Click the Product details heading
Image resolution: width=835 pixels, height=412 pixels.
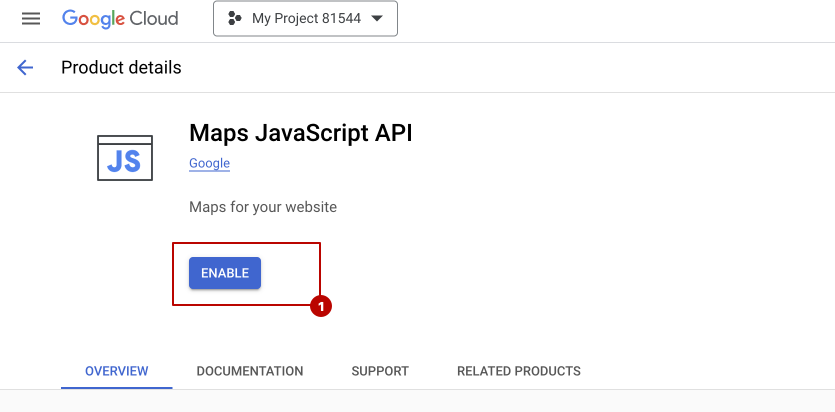[x=121, y=68]
